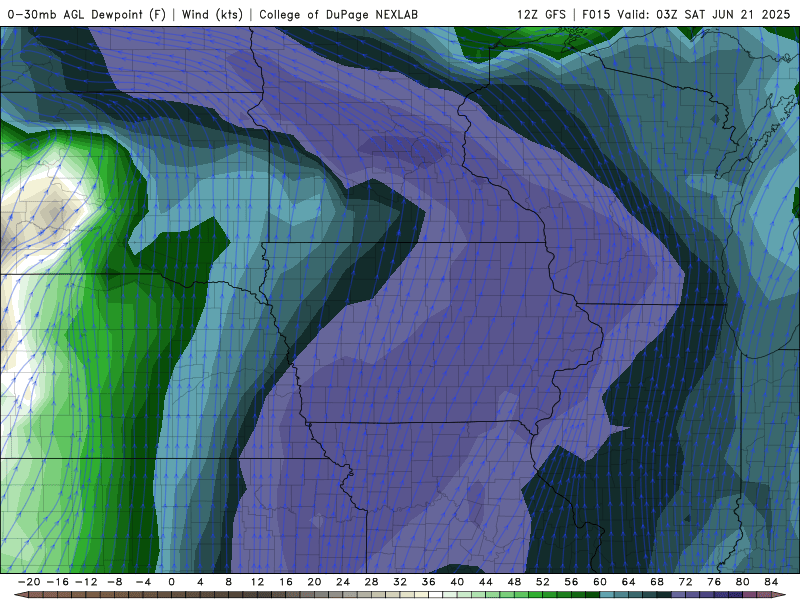Click the 20 legend value
Viewport: 800px width, 600px height.
tap(314, 582)
